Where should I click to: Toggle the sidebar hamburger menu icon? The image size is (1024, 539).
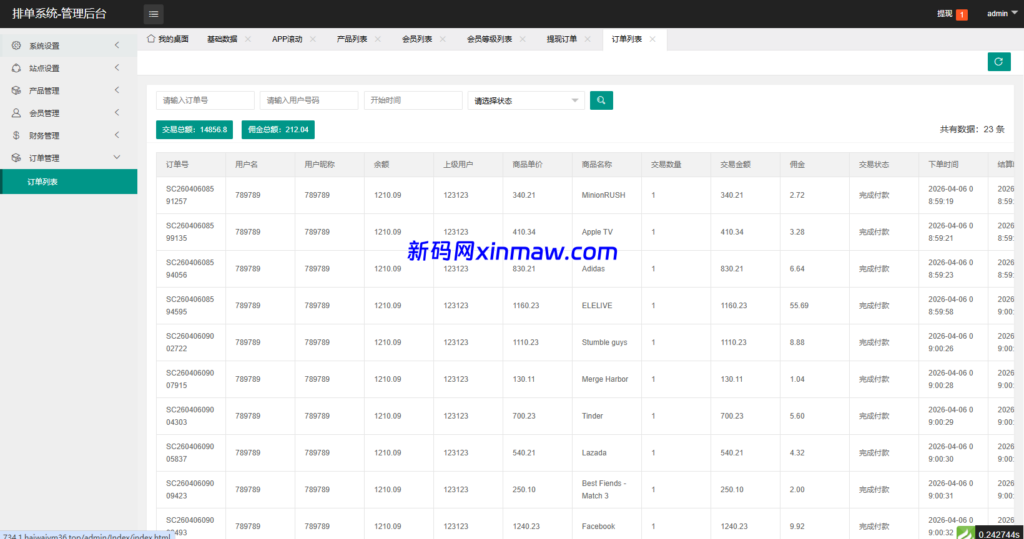click(x=153, y=14)
